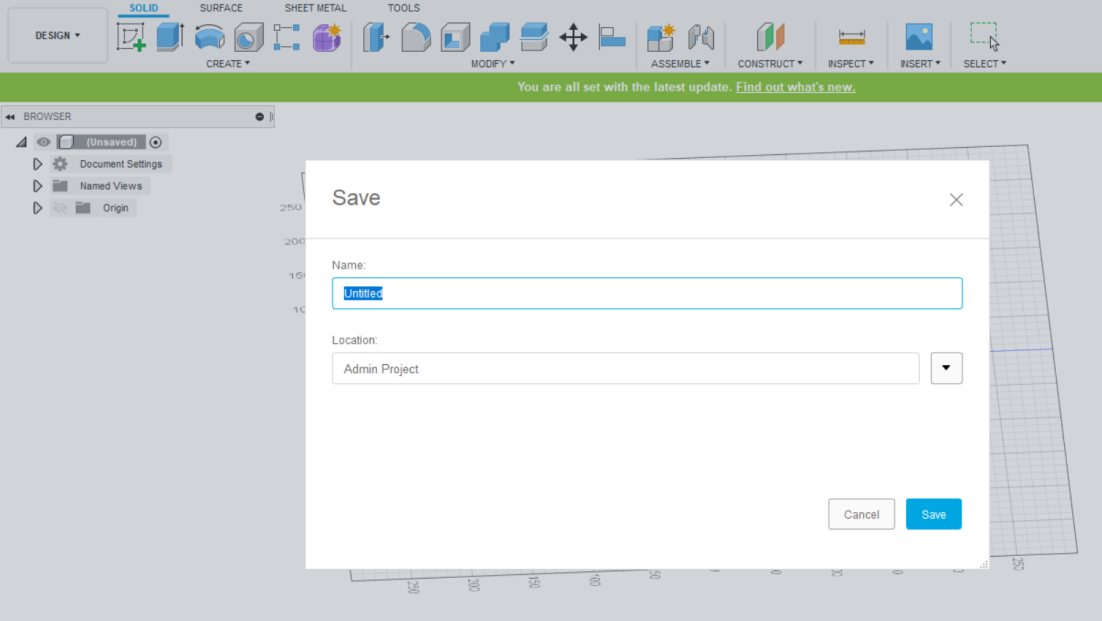The image size is (1102, 621).
Task: Select the Create Form tool
Action: (x=327, y=37)
